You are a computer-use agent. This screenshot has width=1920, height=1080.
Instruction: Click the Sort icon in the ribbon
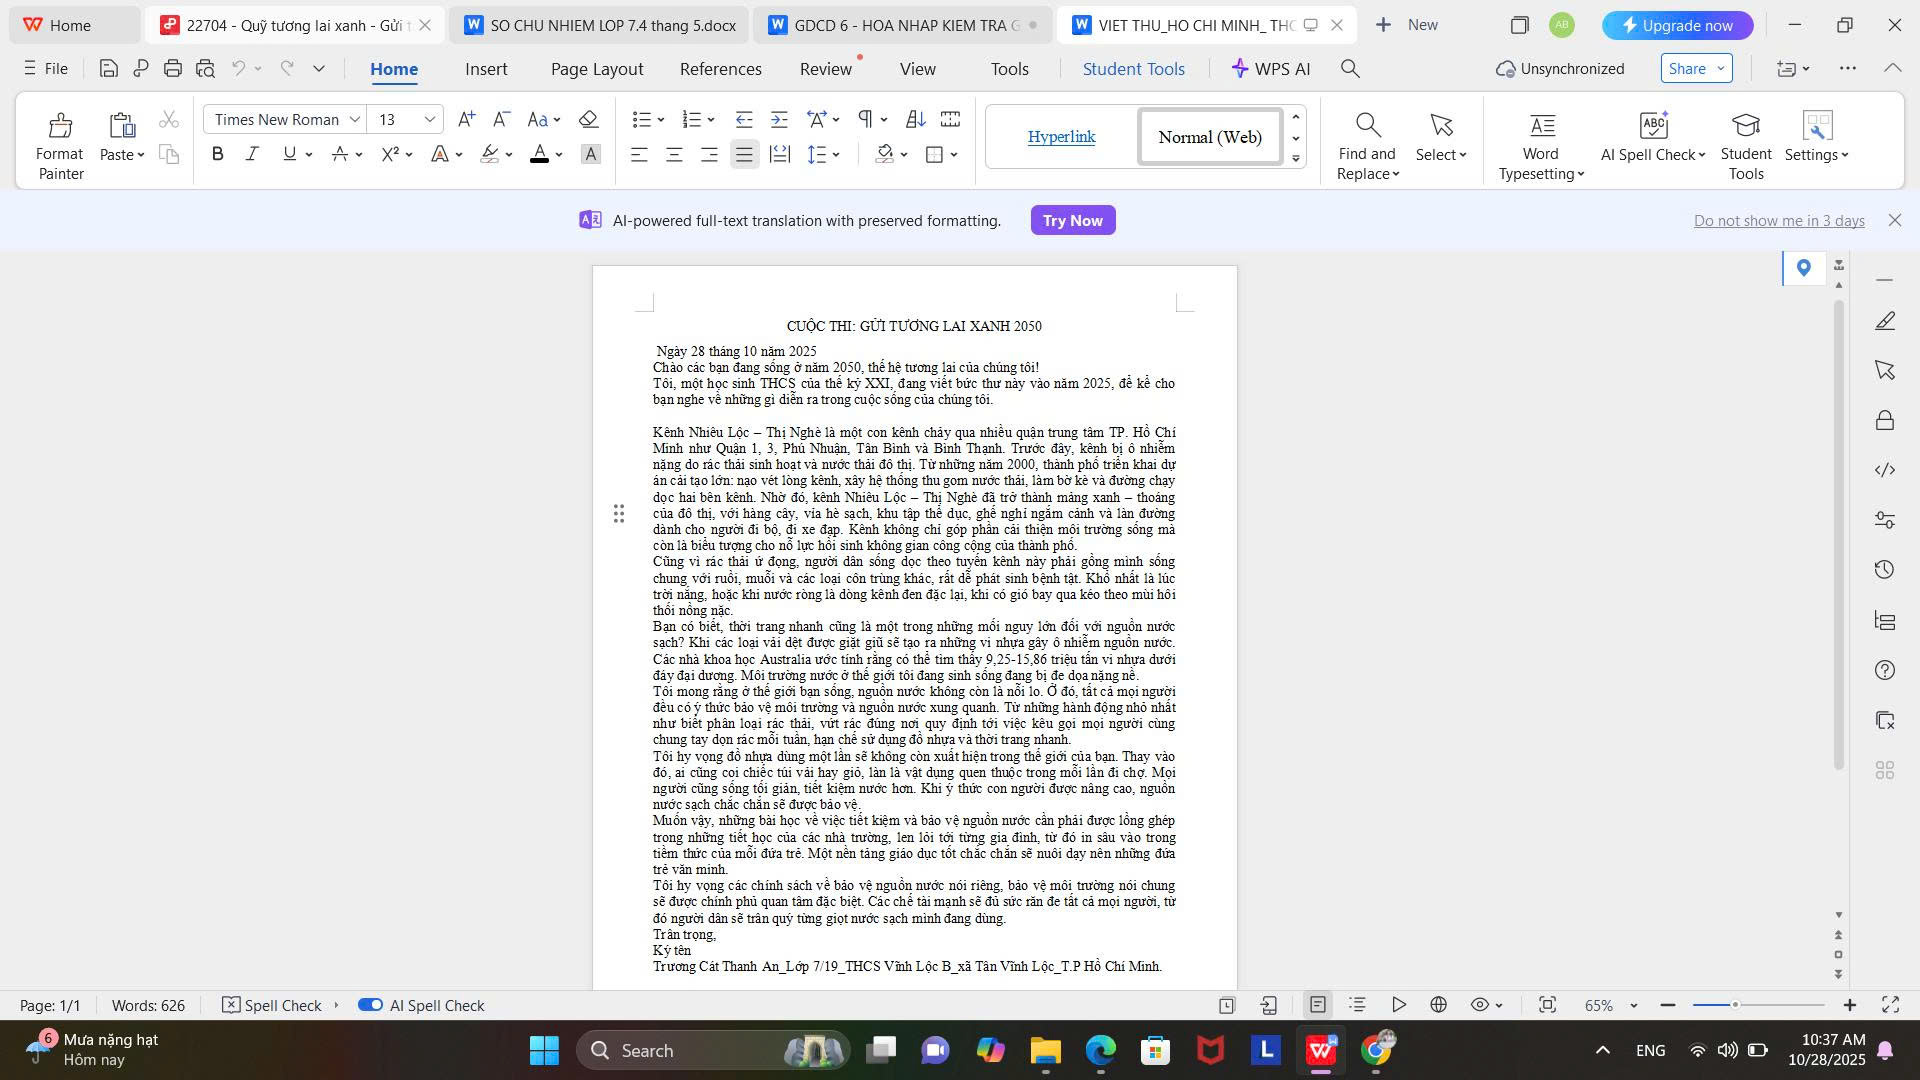915,120
